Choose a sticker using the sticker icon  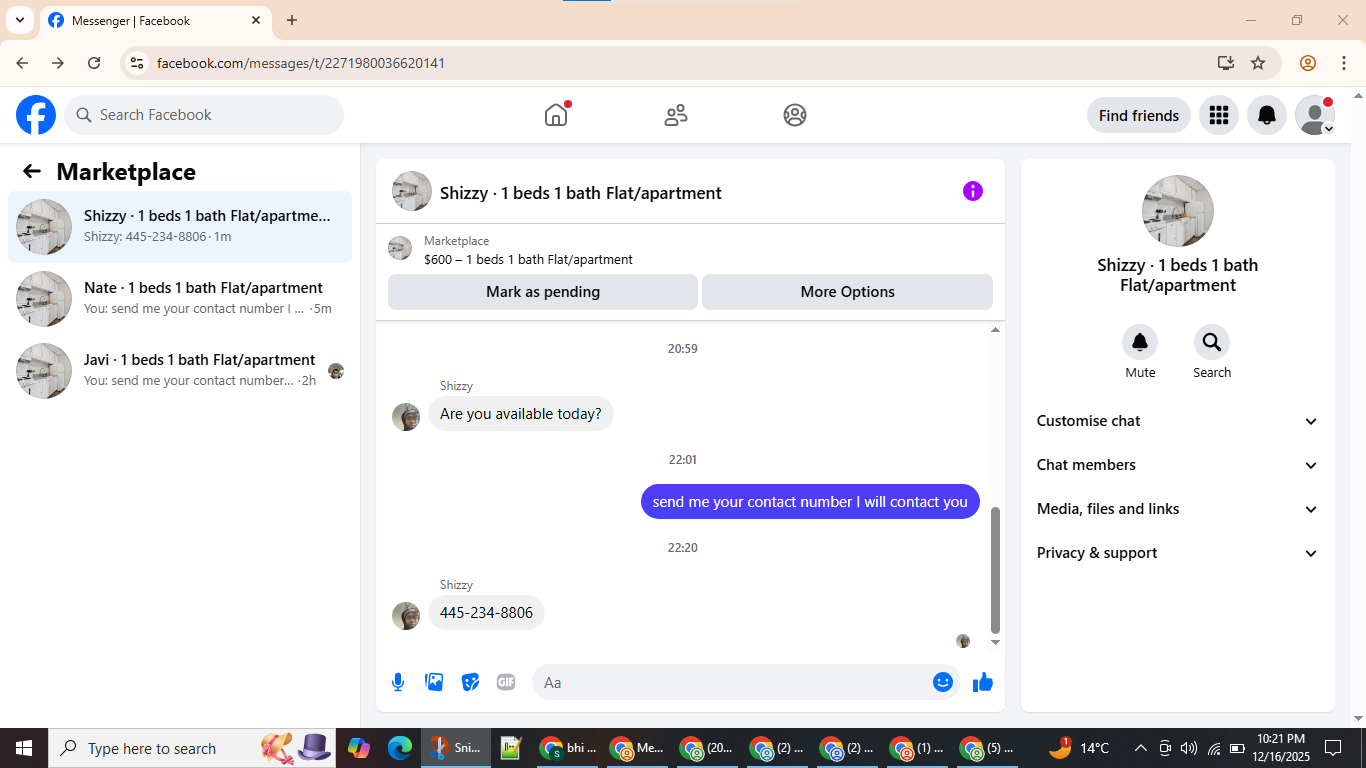pyautogui.click(x=470, y=682)
